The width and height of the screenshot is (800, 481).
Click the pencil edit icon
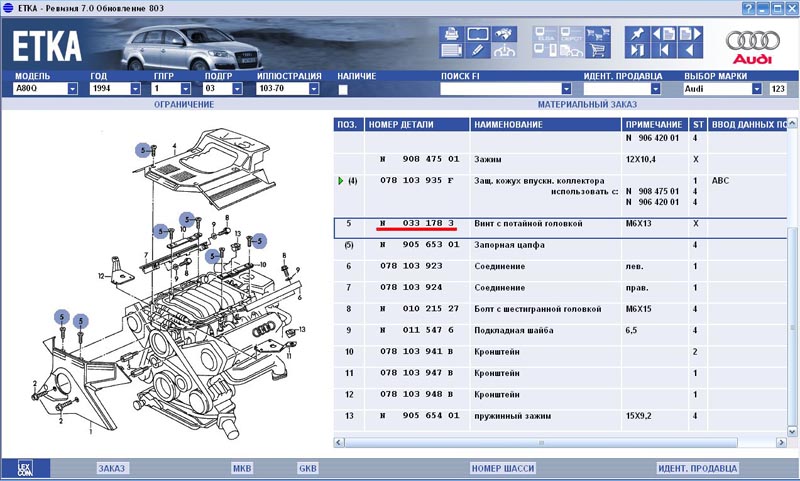(x=478, y=51)
